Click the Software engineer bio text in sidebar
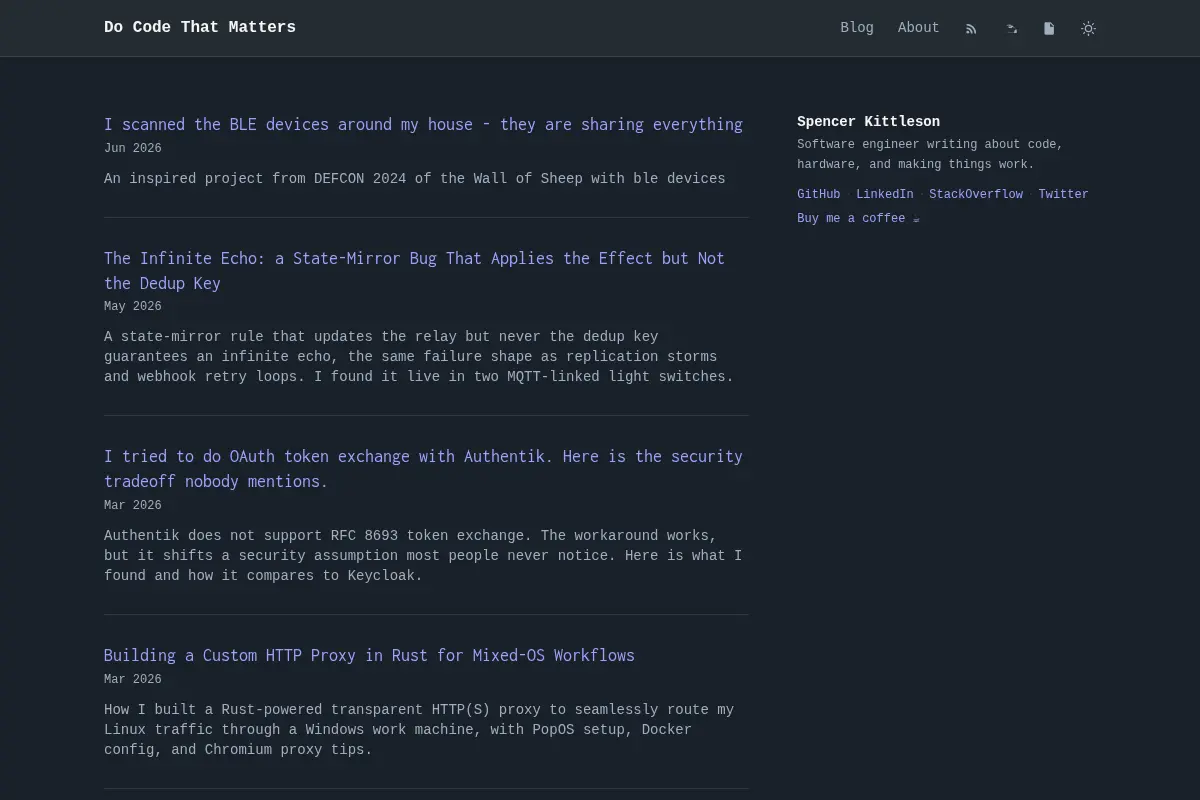The height and width of the screenshot is (800, 1200). pos(930,154)
